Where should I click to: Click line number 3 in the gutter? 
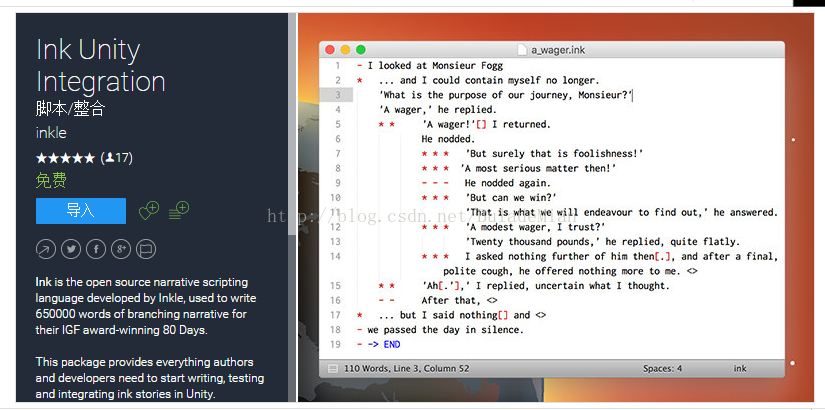tap(338, 95)
